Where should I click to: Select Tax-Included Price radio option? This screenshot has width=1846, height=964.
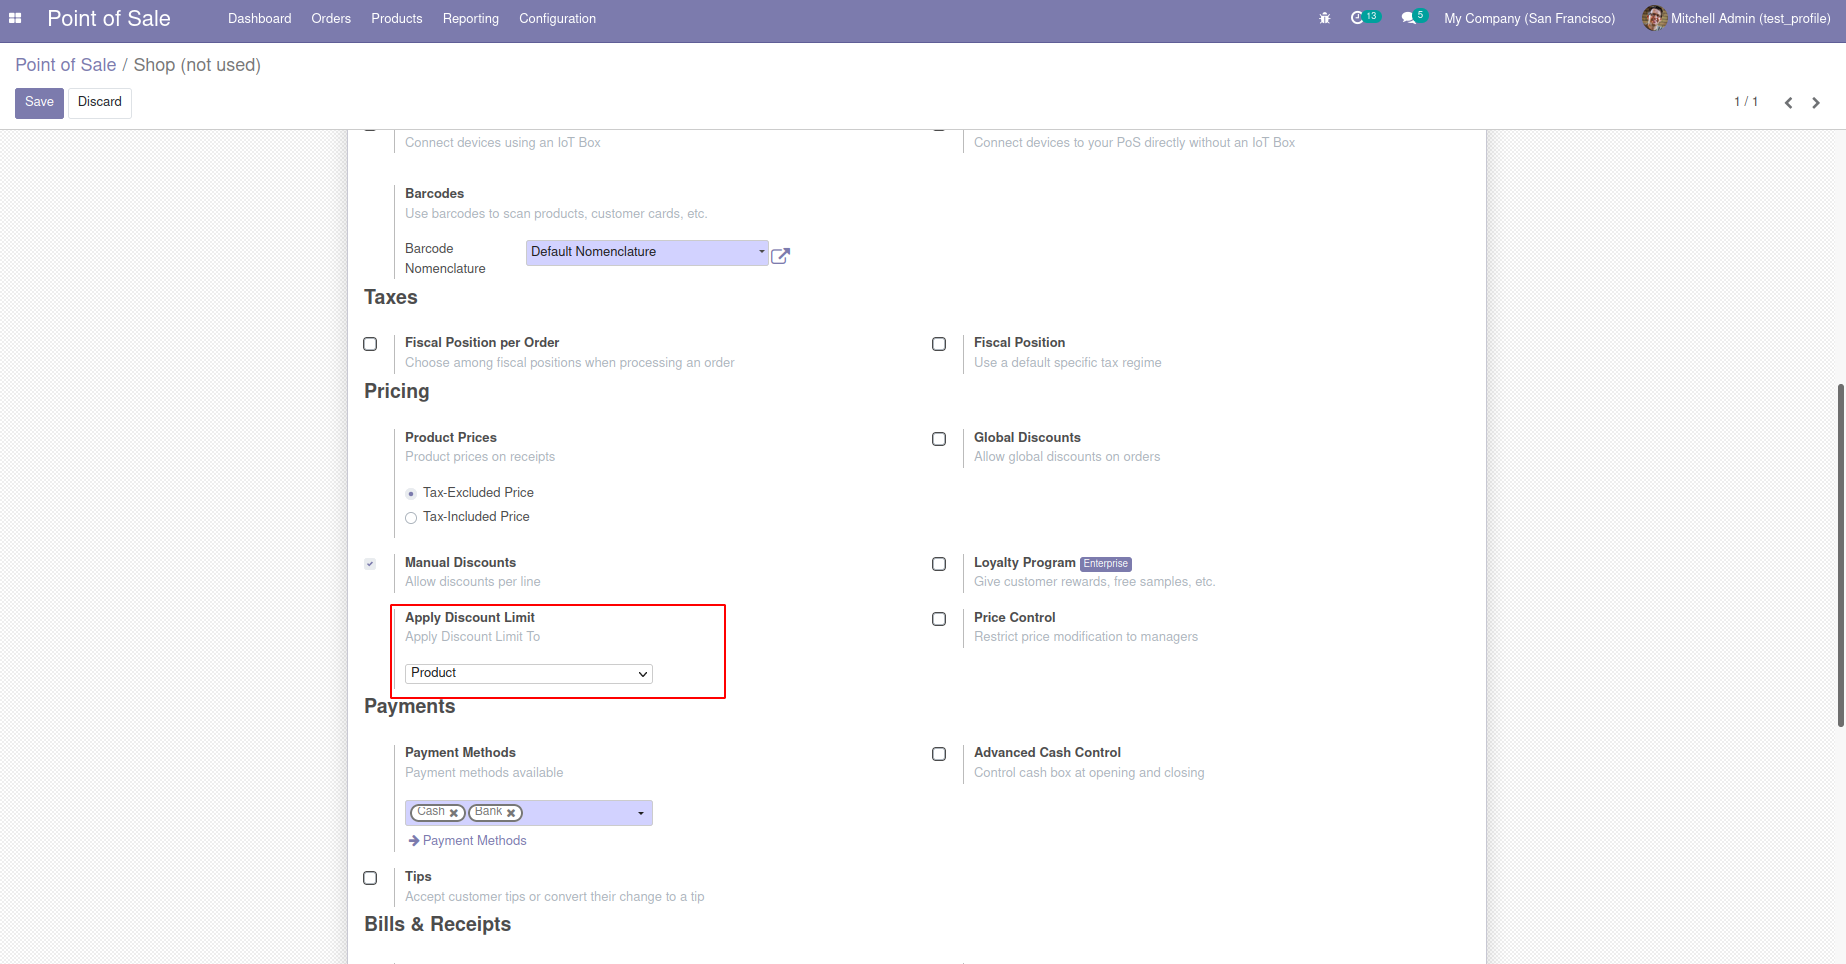click(411, 518)
